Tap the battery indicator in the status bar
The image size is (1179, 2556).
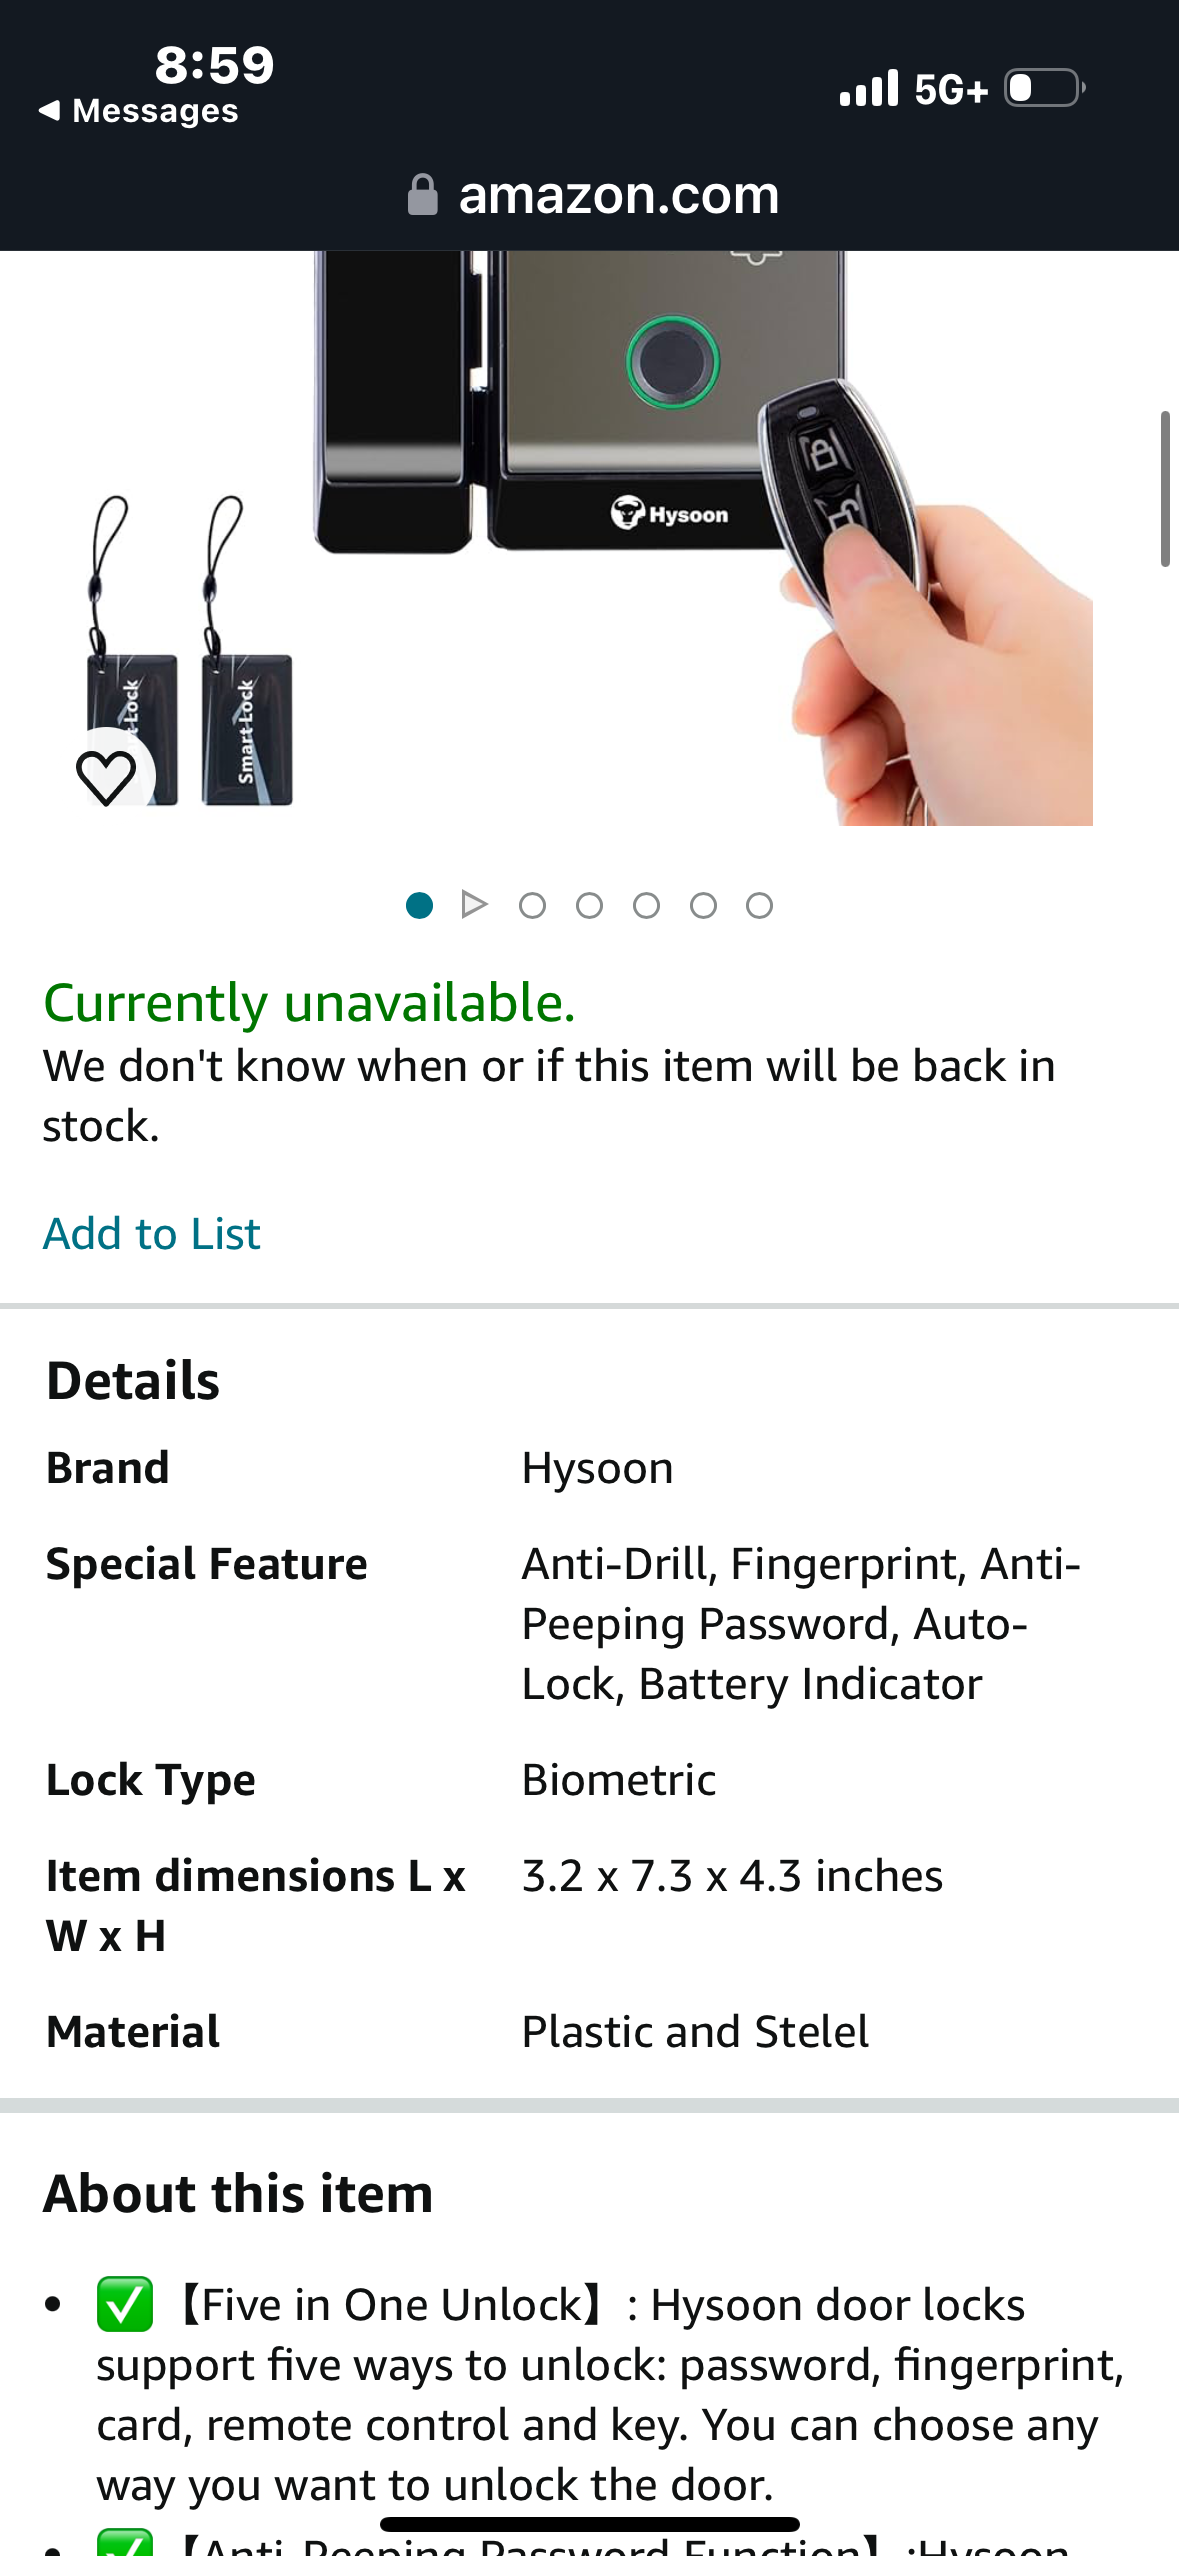[x=1041, y=88]
